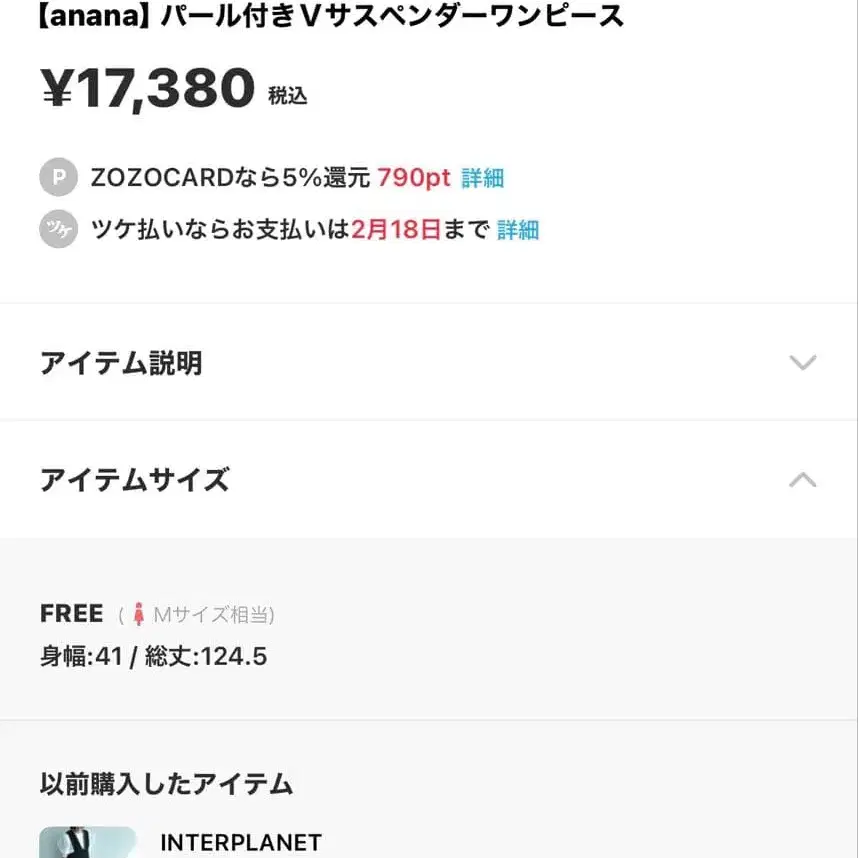The height and width of the screenshot is (858, 858).
Task: Click the chevron next to アイテム説明
Action: pos(803,363)
